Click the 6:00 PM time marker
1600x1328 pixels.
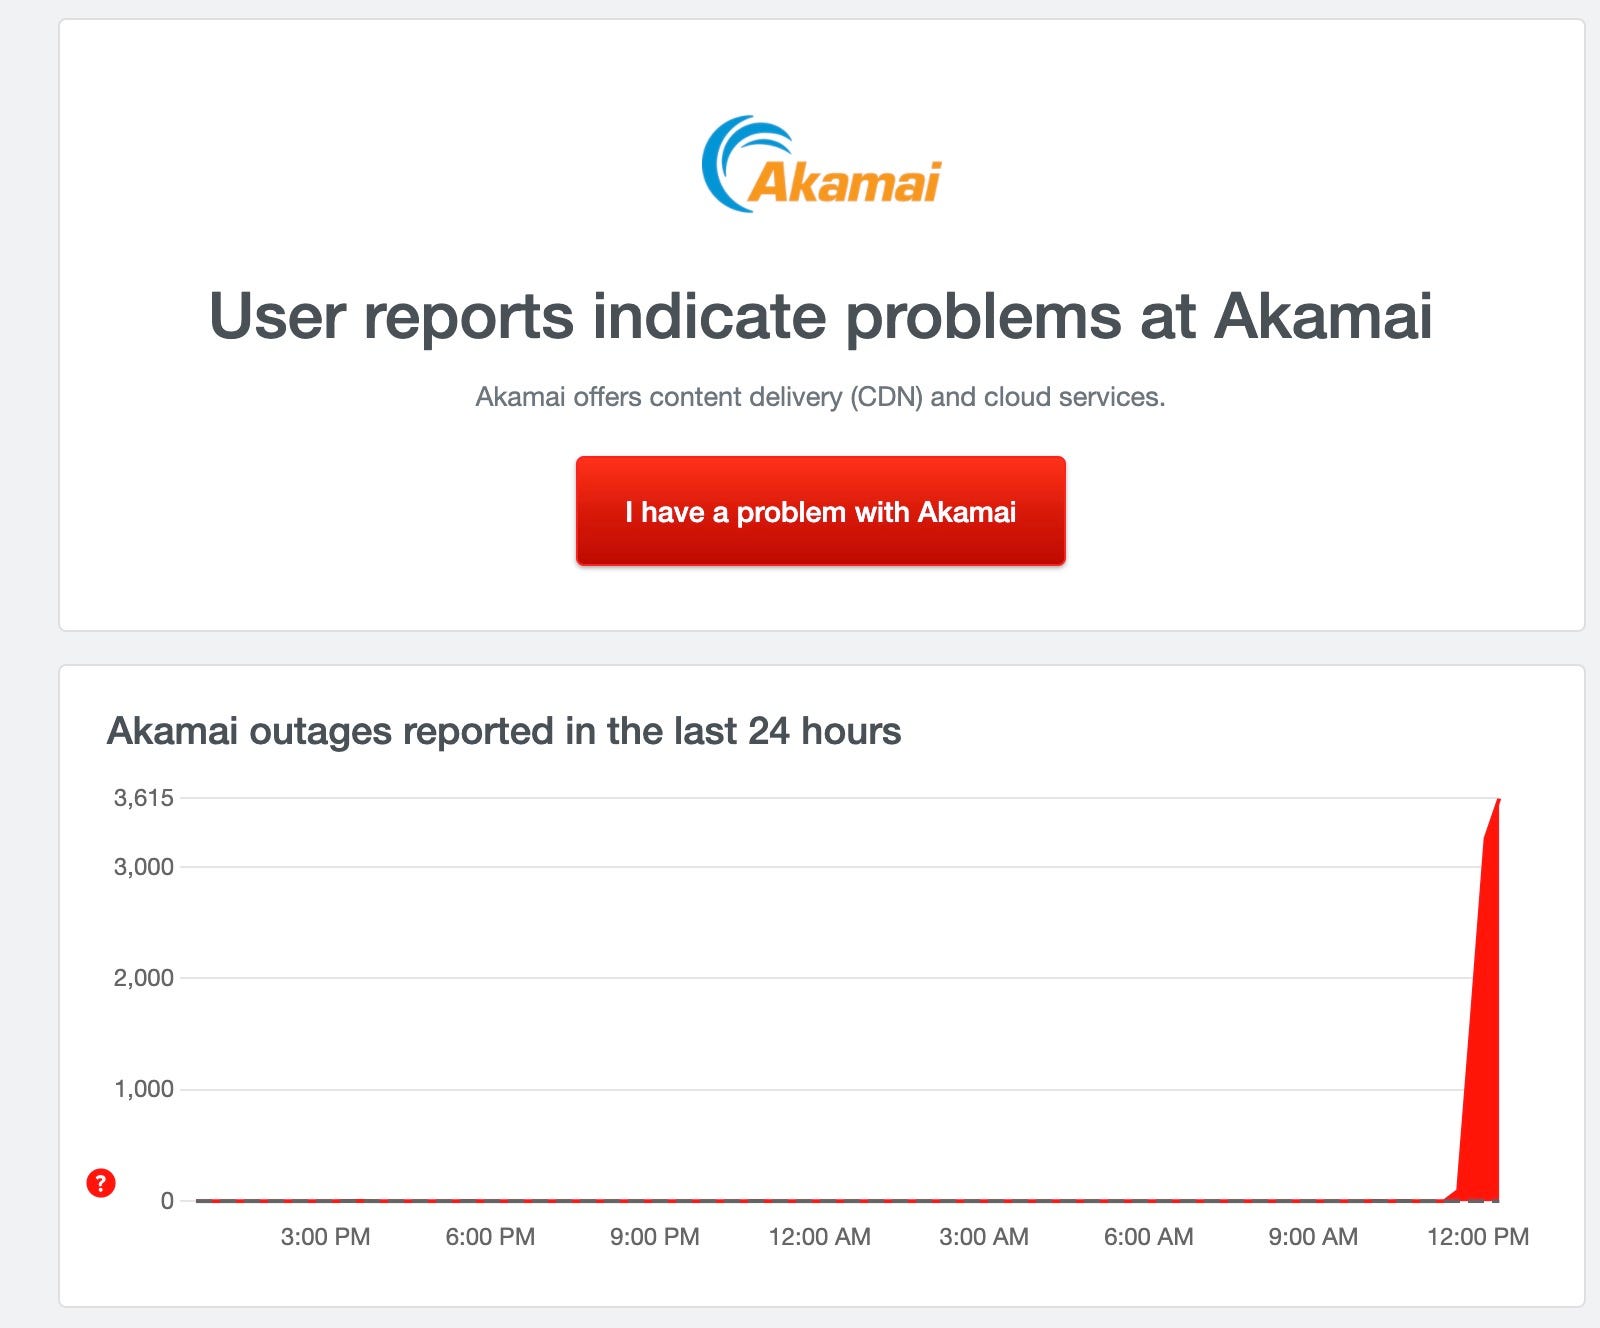[x=490, y=1237]
